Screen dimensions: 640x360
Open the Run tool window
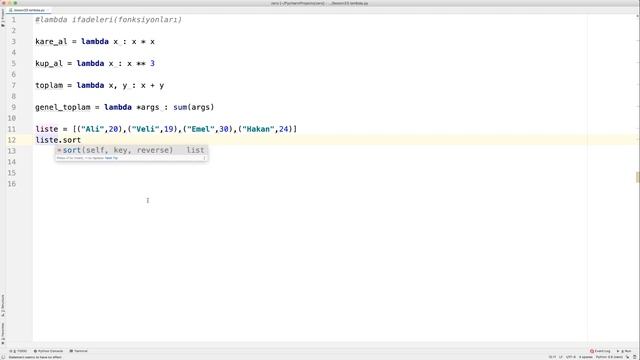coord(624,351)
